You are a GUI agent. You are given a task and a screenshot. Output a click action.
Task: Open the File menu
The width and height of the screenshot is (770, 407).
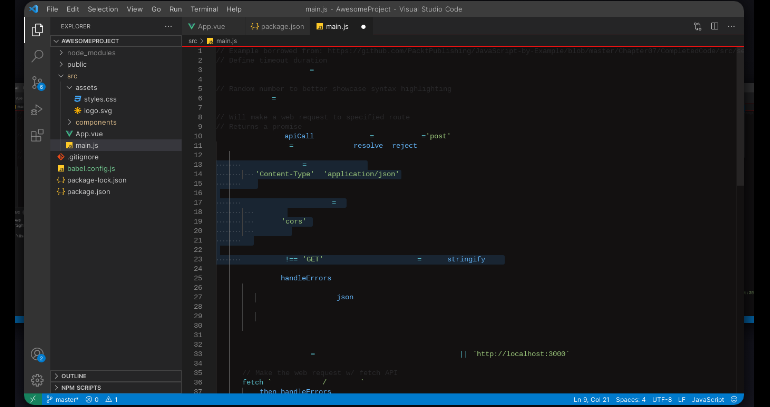[52, 9]
